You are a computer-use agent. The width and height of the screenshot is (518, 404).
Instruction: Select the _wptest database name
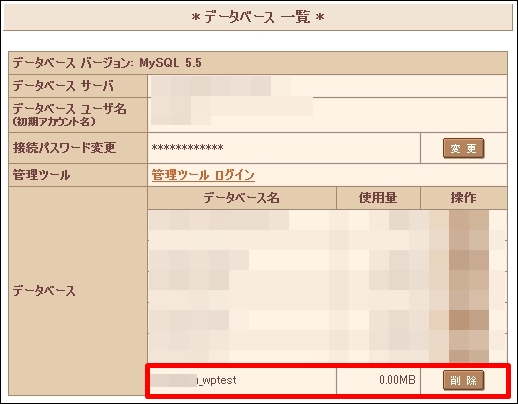coord(217,380)
